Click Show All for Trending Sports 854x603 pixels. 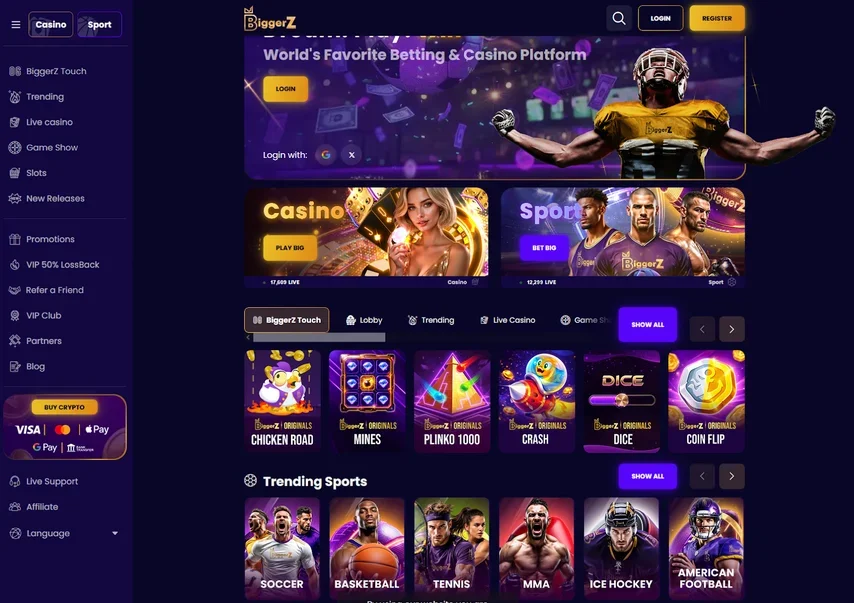pos(648,476)
